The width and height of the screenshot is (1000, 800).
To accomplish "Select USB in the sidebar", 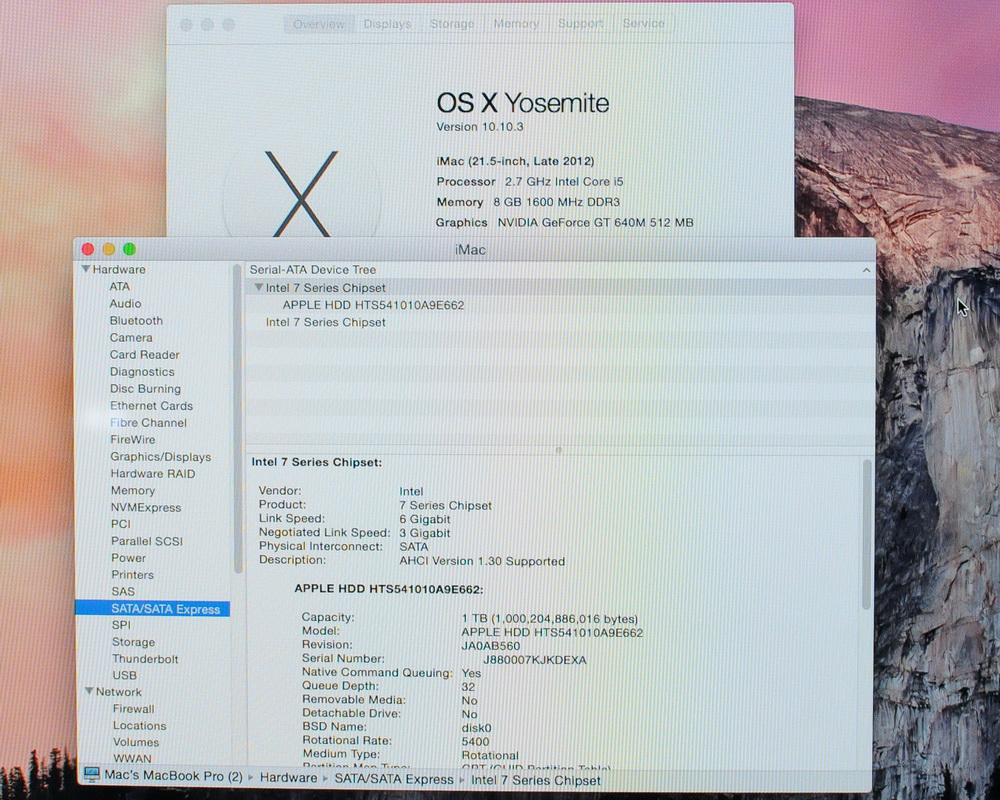I will tap(124, 675).
